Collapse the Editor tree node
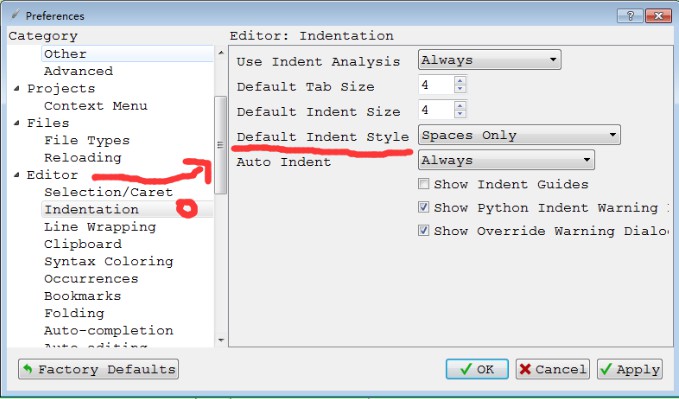 click(x=16, y=175)
